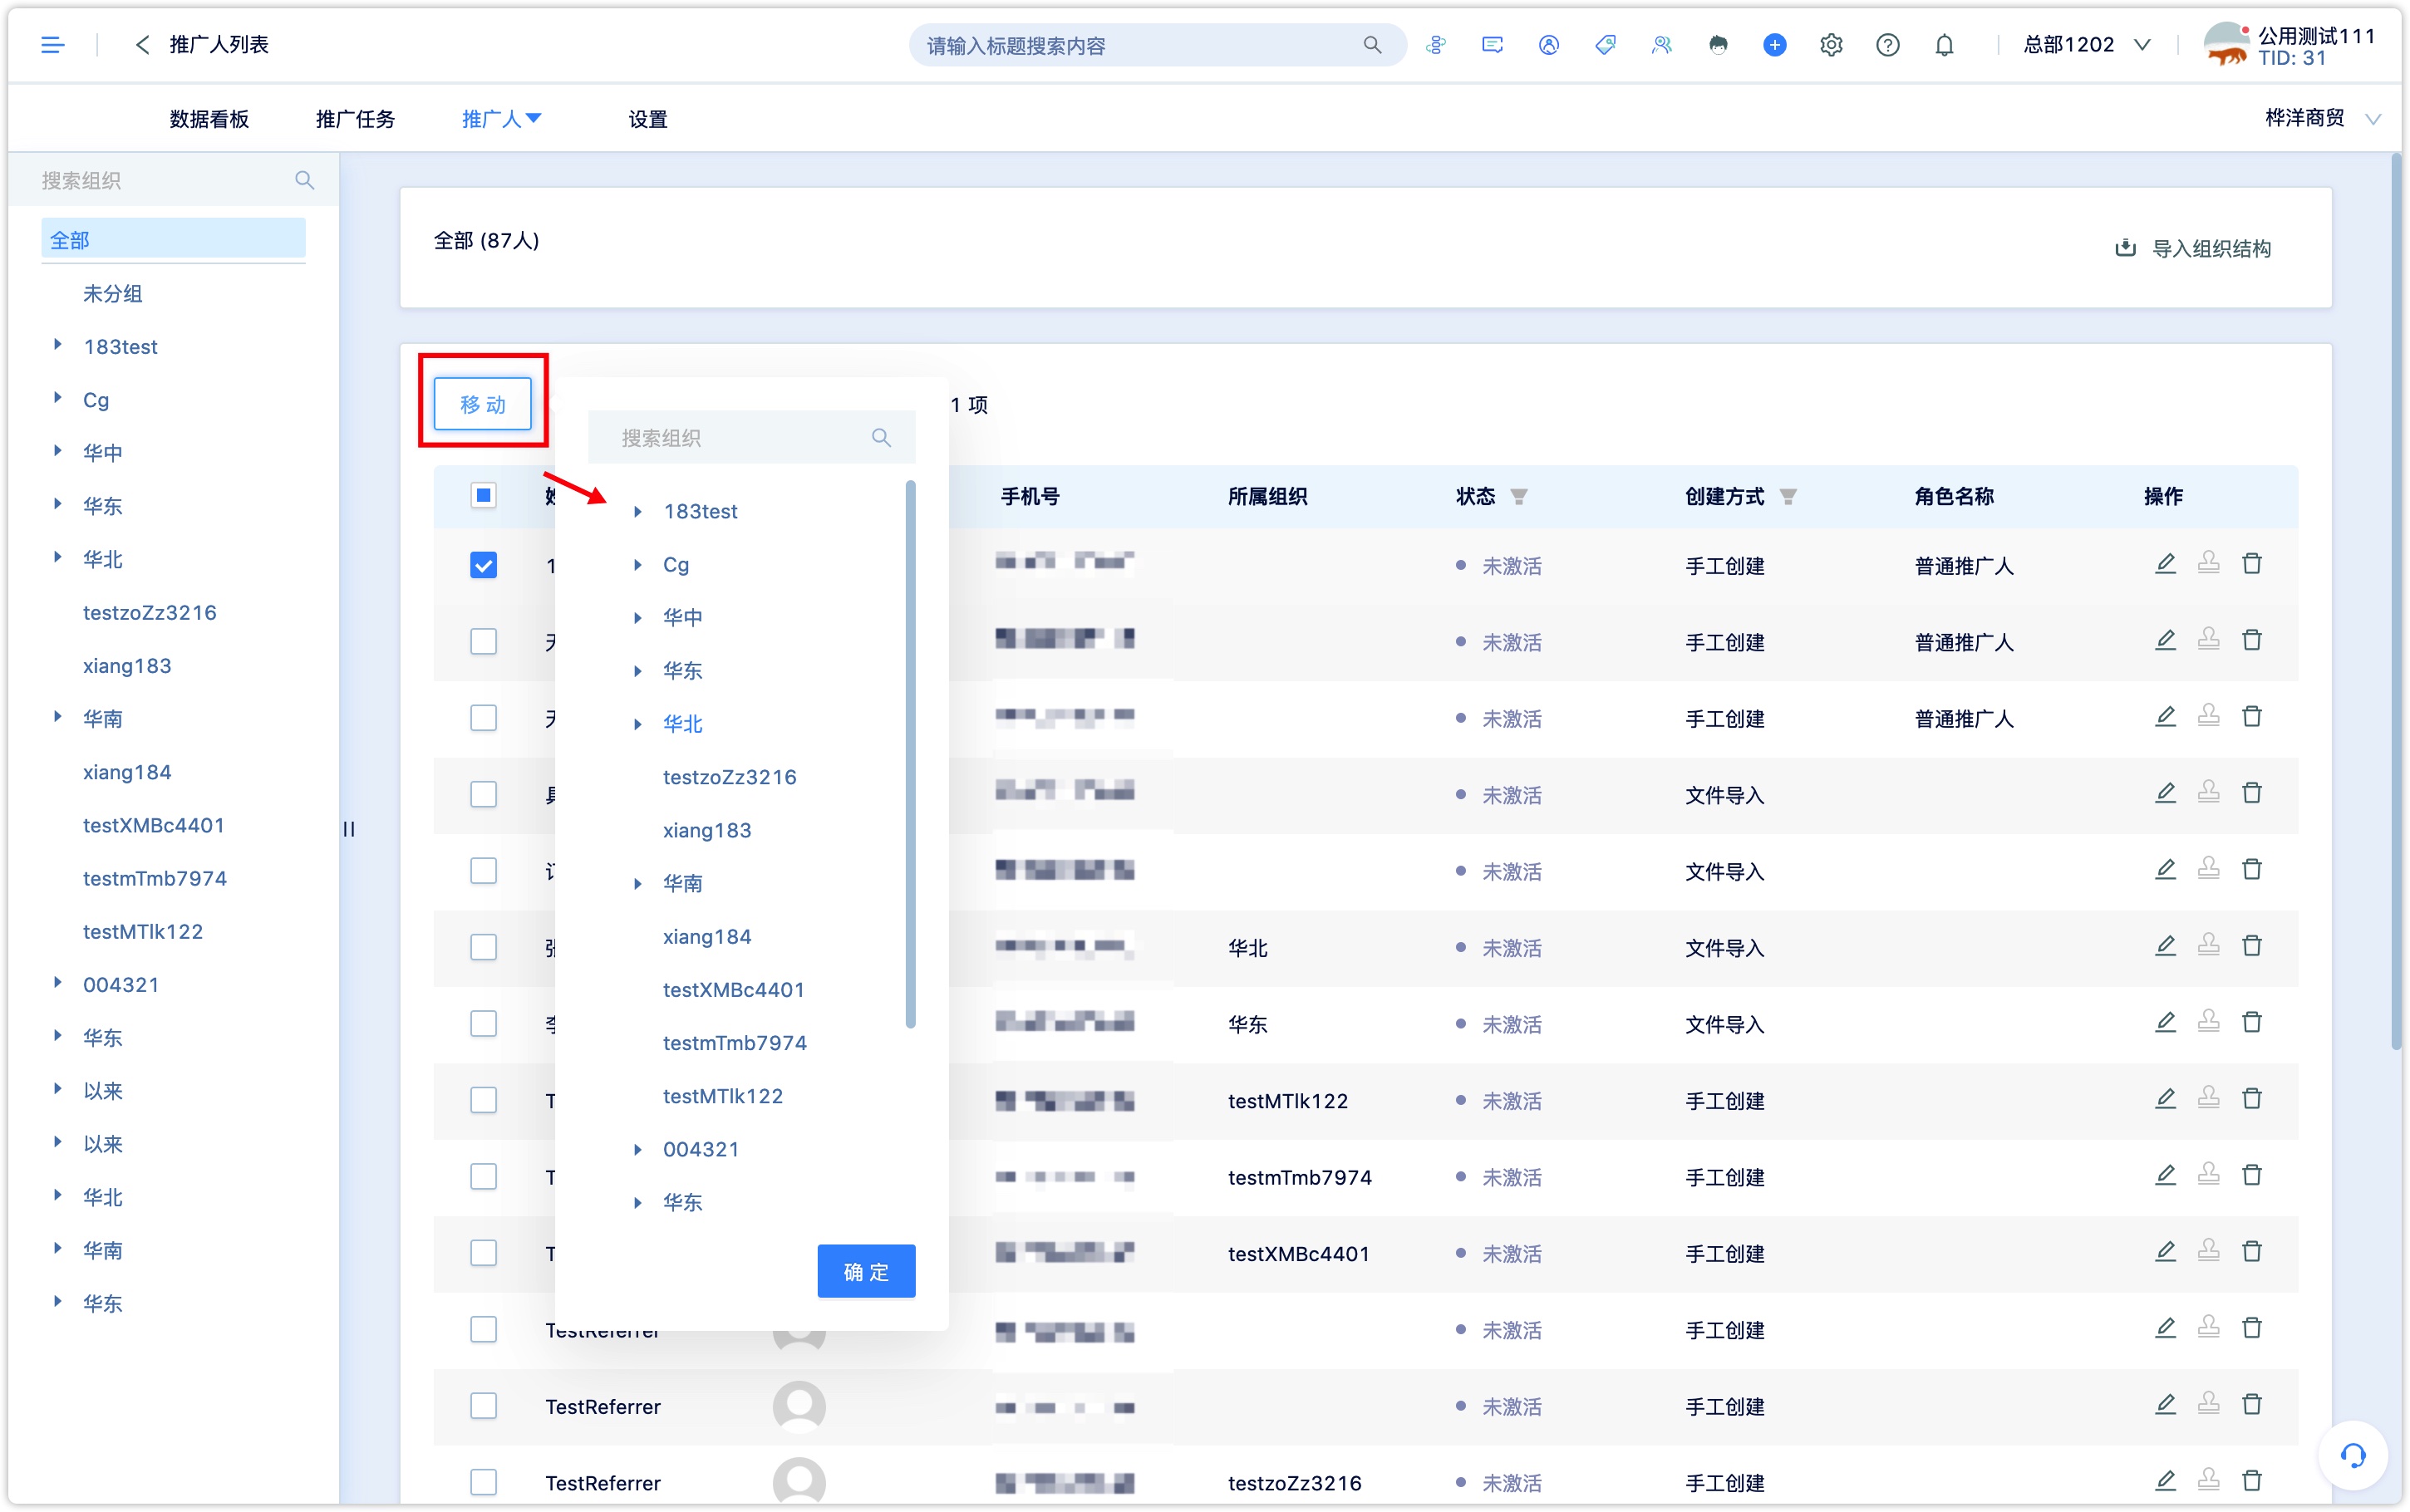Confirm move with 确定 button

(x=866, y=1272)
